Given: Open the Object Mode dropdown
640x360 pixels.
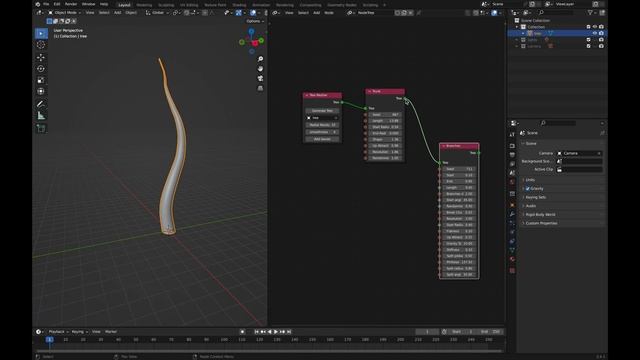Looking at the screenshot, I should click(x=64, y=13).
